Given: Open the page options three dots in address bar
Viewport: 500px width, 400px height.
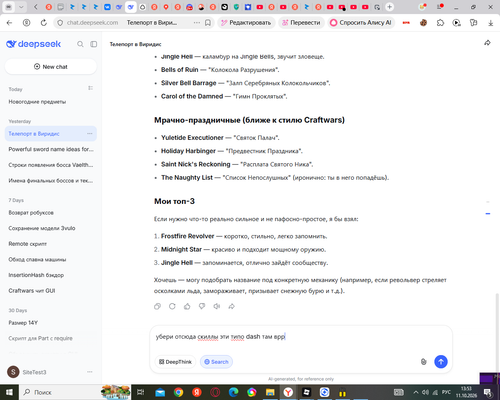Looking at the screenshot, I should (197, 23).
